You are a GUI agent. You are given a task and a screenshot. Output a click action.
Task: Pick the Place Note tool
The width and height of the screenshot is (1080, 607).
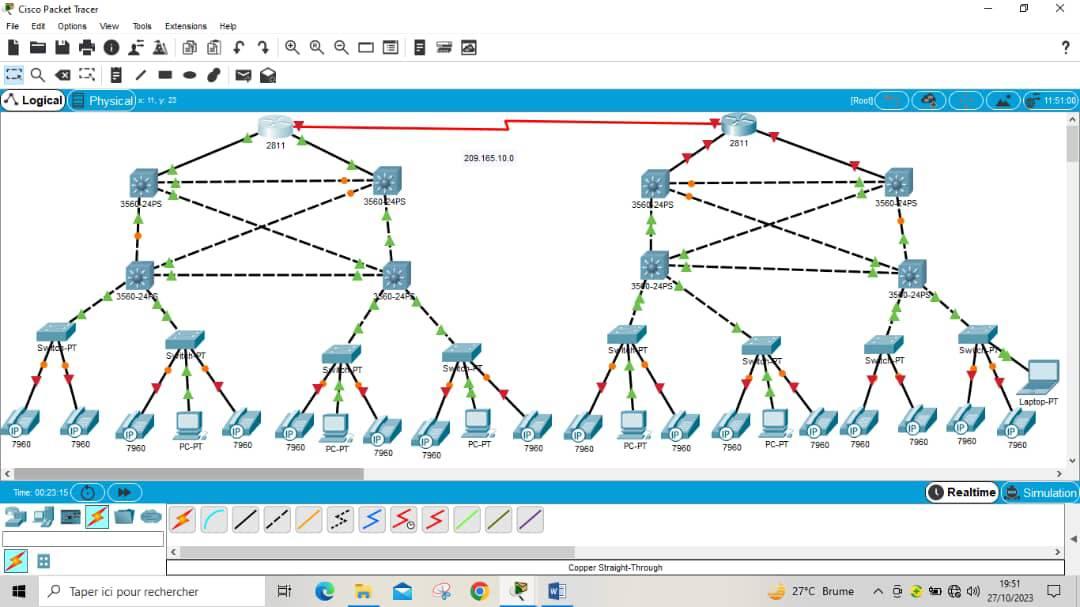coord(116,75)
